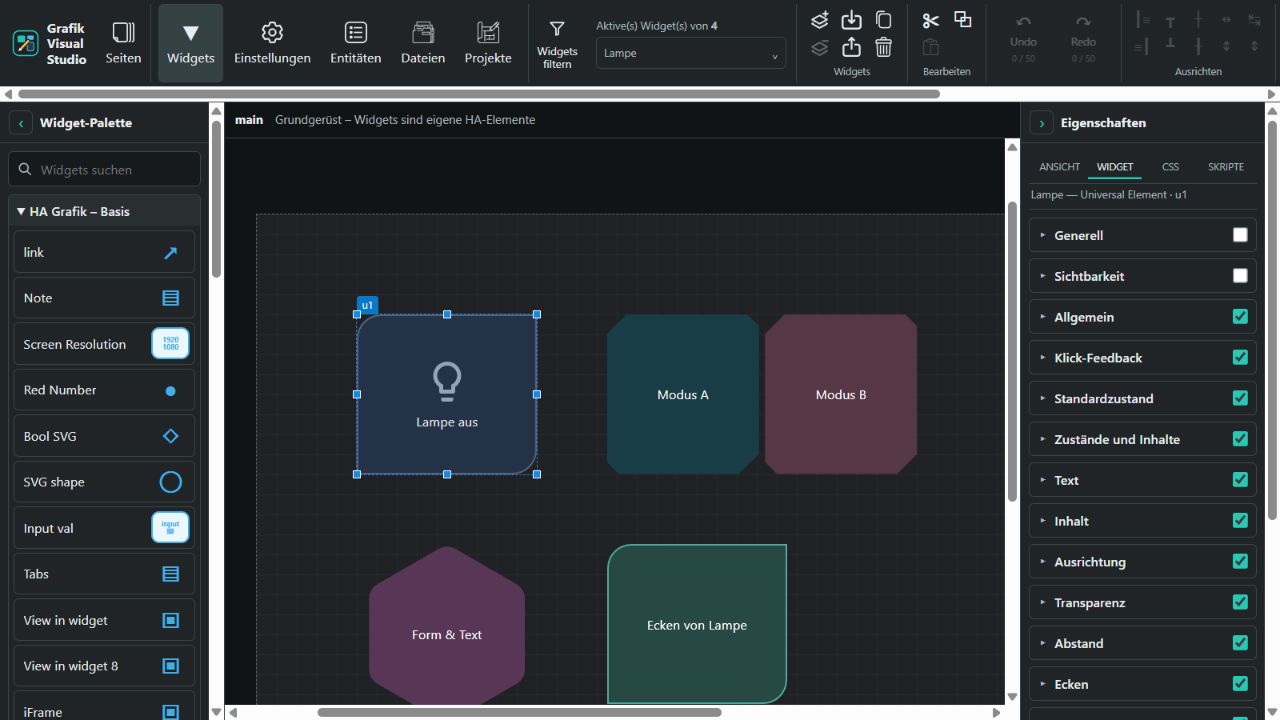Expand the Zustände und Inhalte section
The width and height of the screenshot is (1280, 720).
[1143, 439]
